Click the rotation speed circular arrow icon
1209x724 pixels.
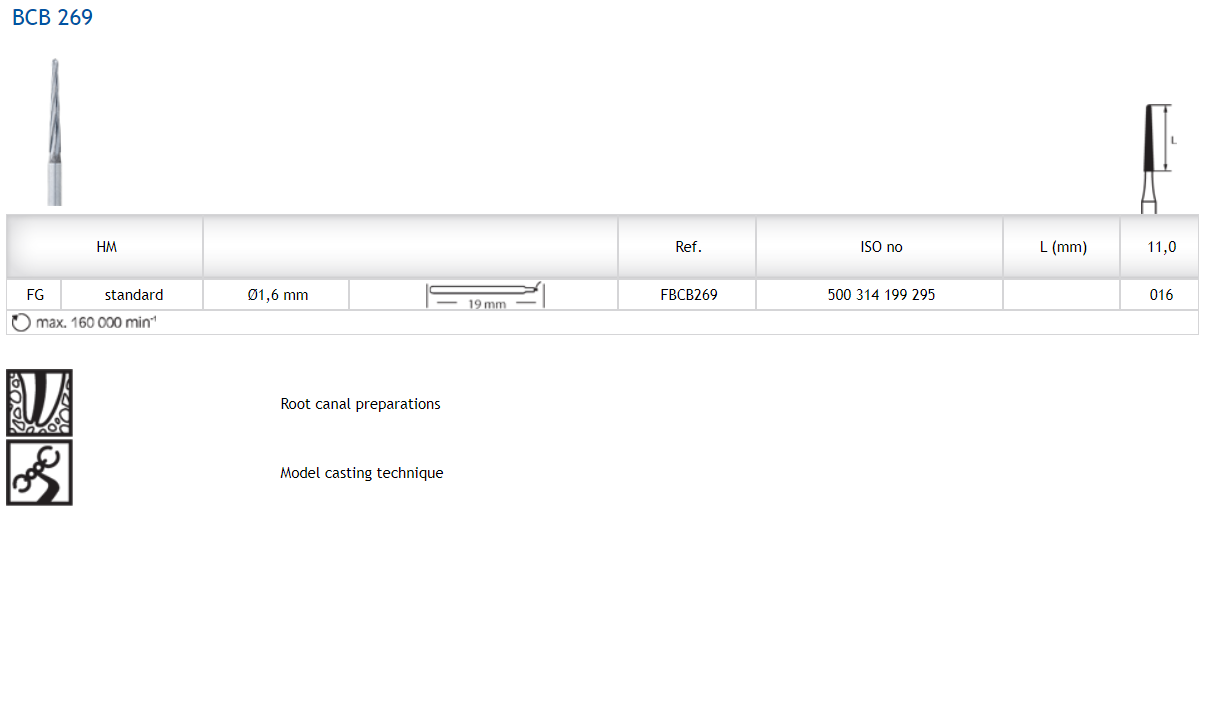(20, 323)
